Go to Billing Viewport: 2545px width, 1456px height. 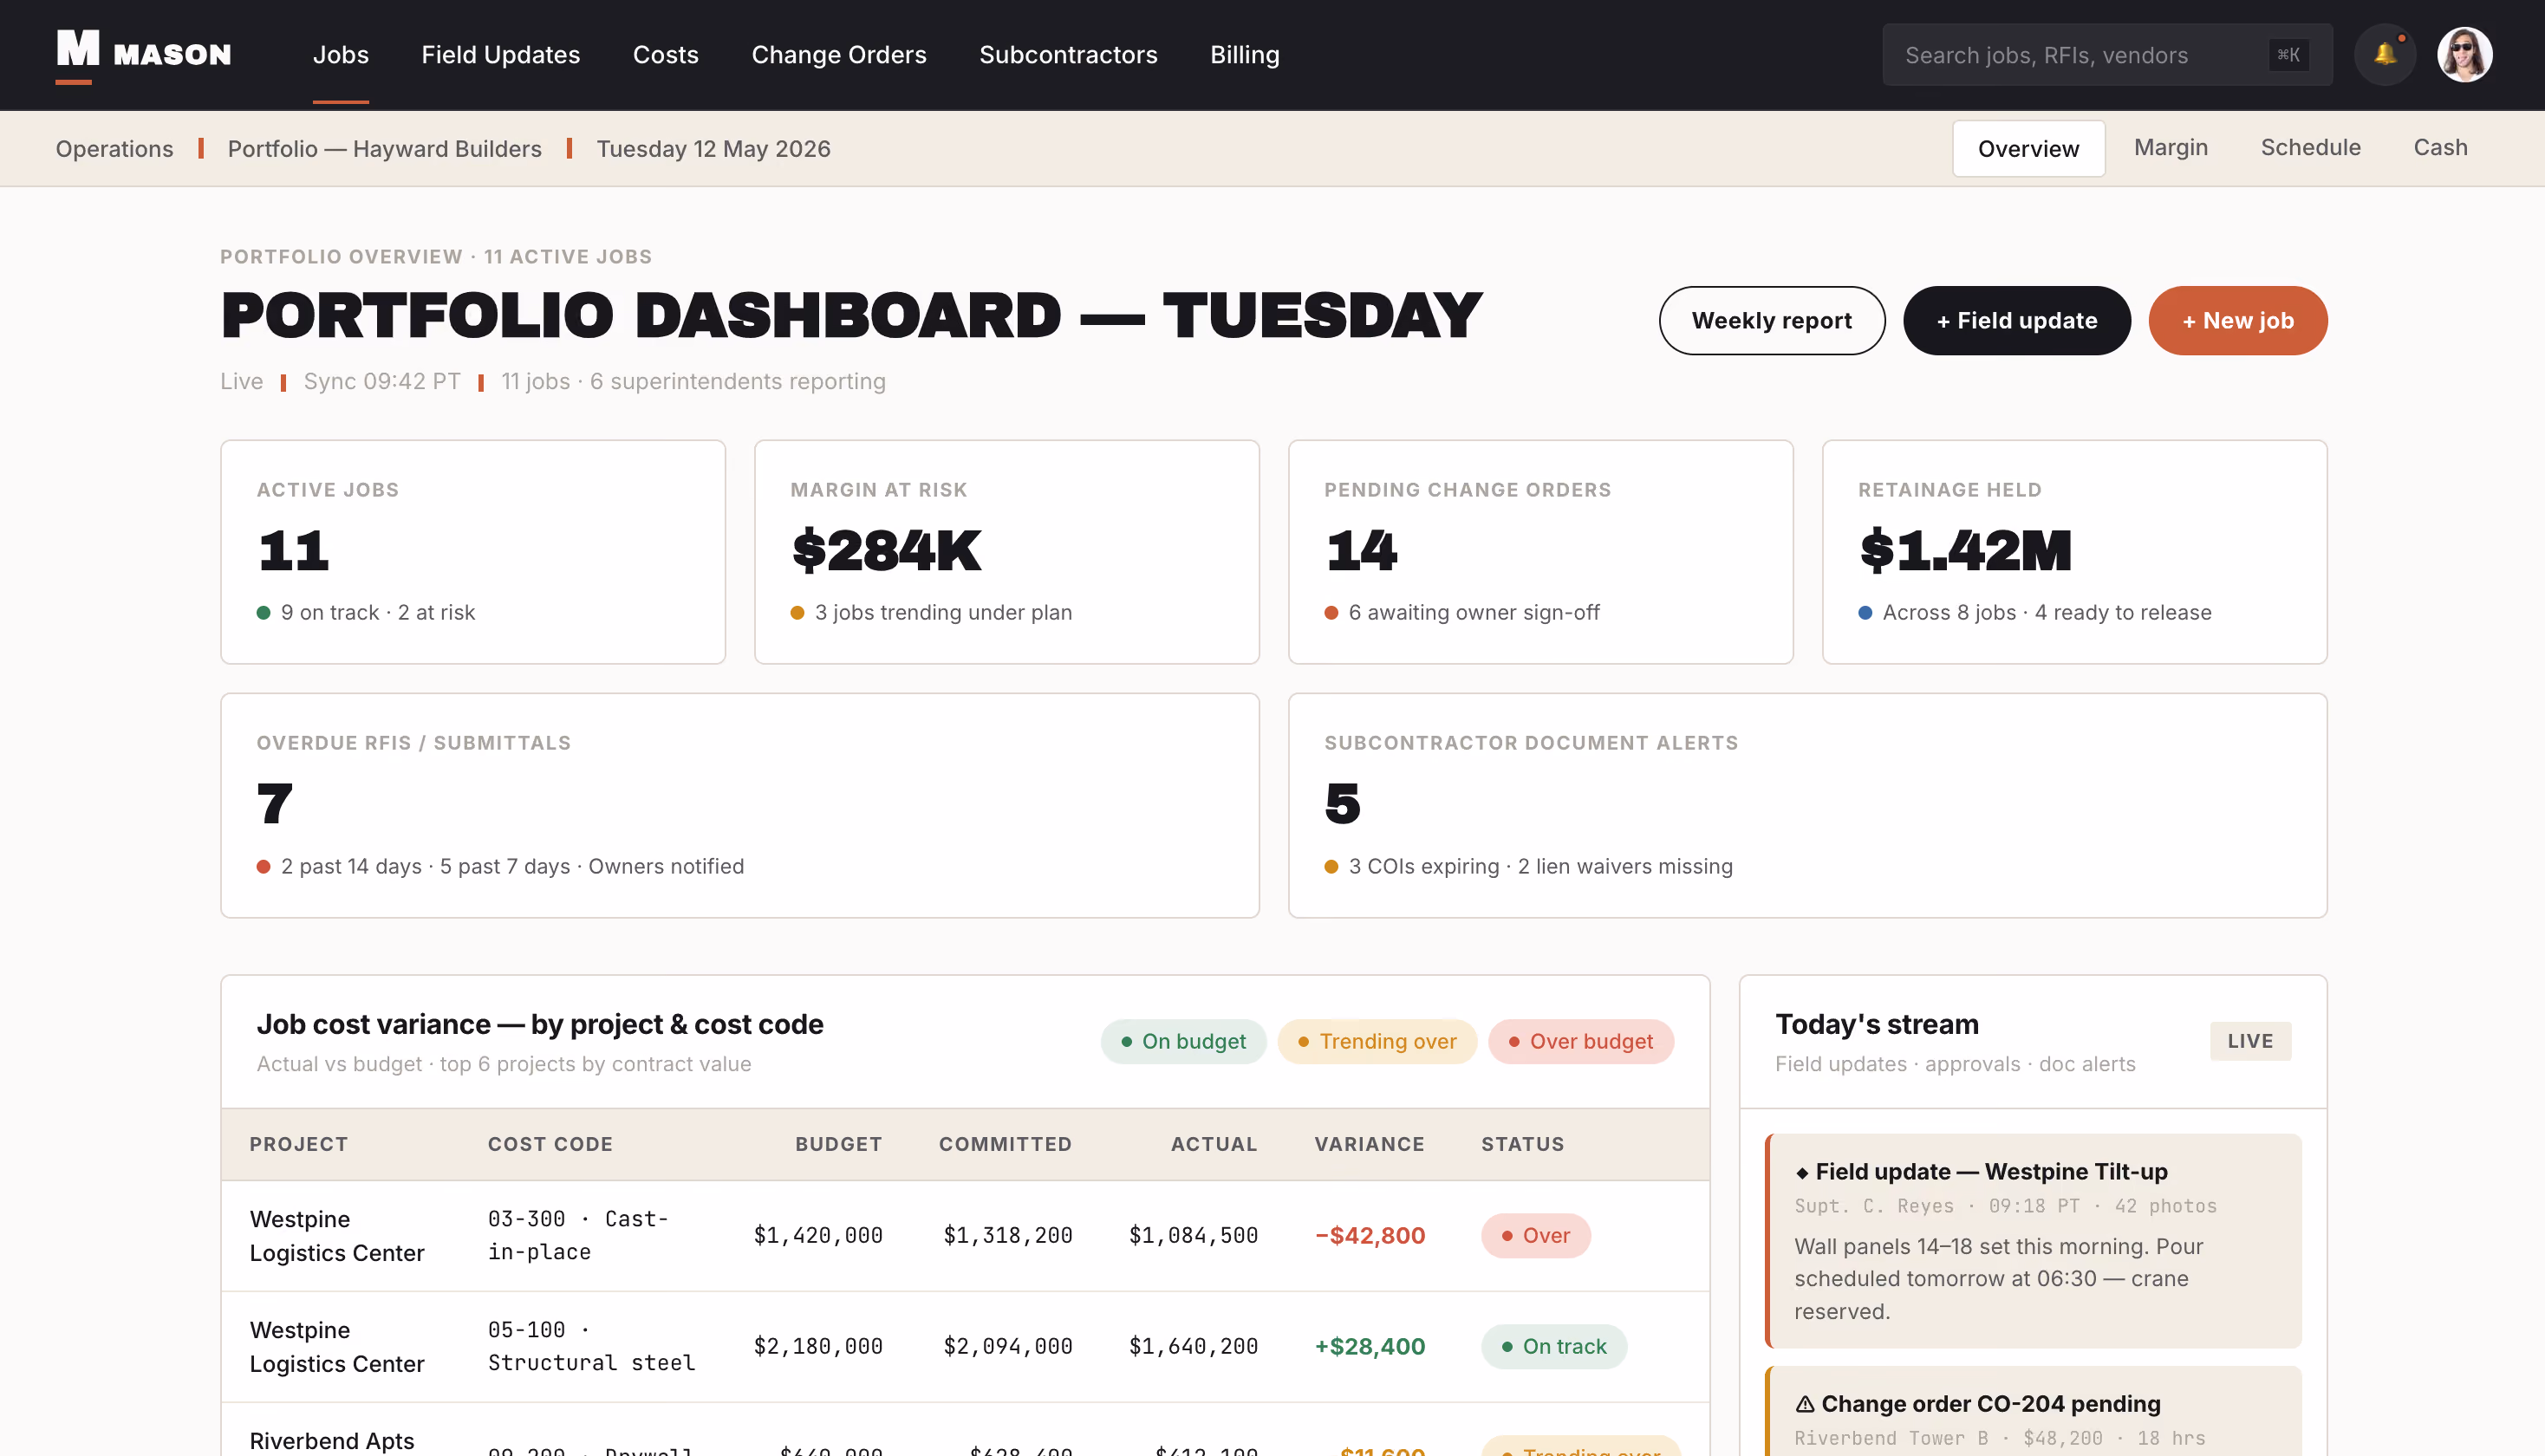click(x=1245, y=54)
